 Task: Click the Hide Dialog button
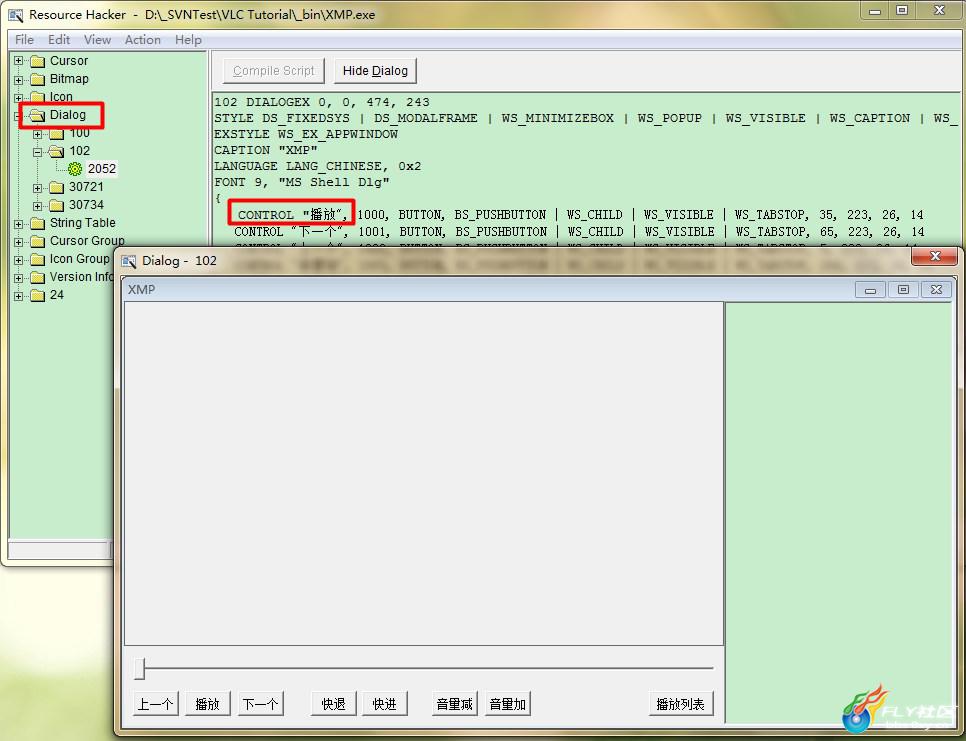point(375,71)
